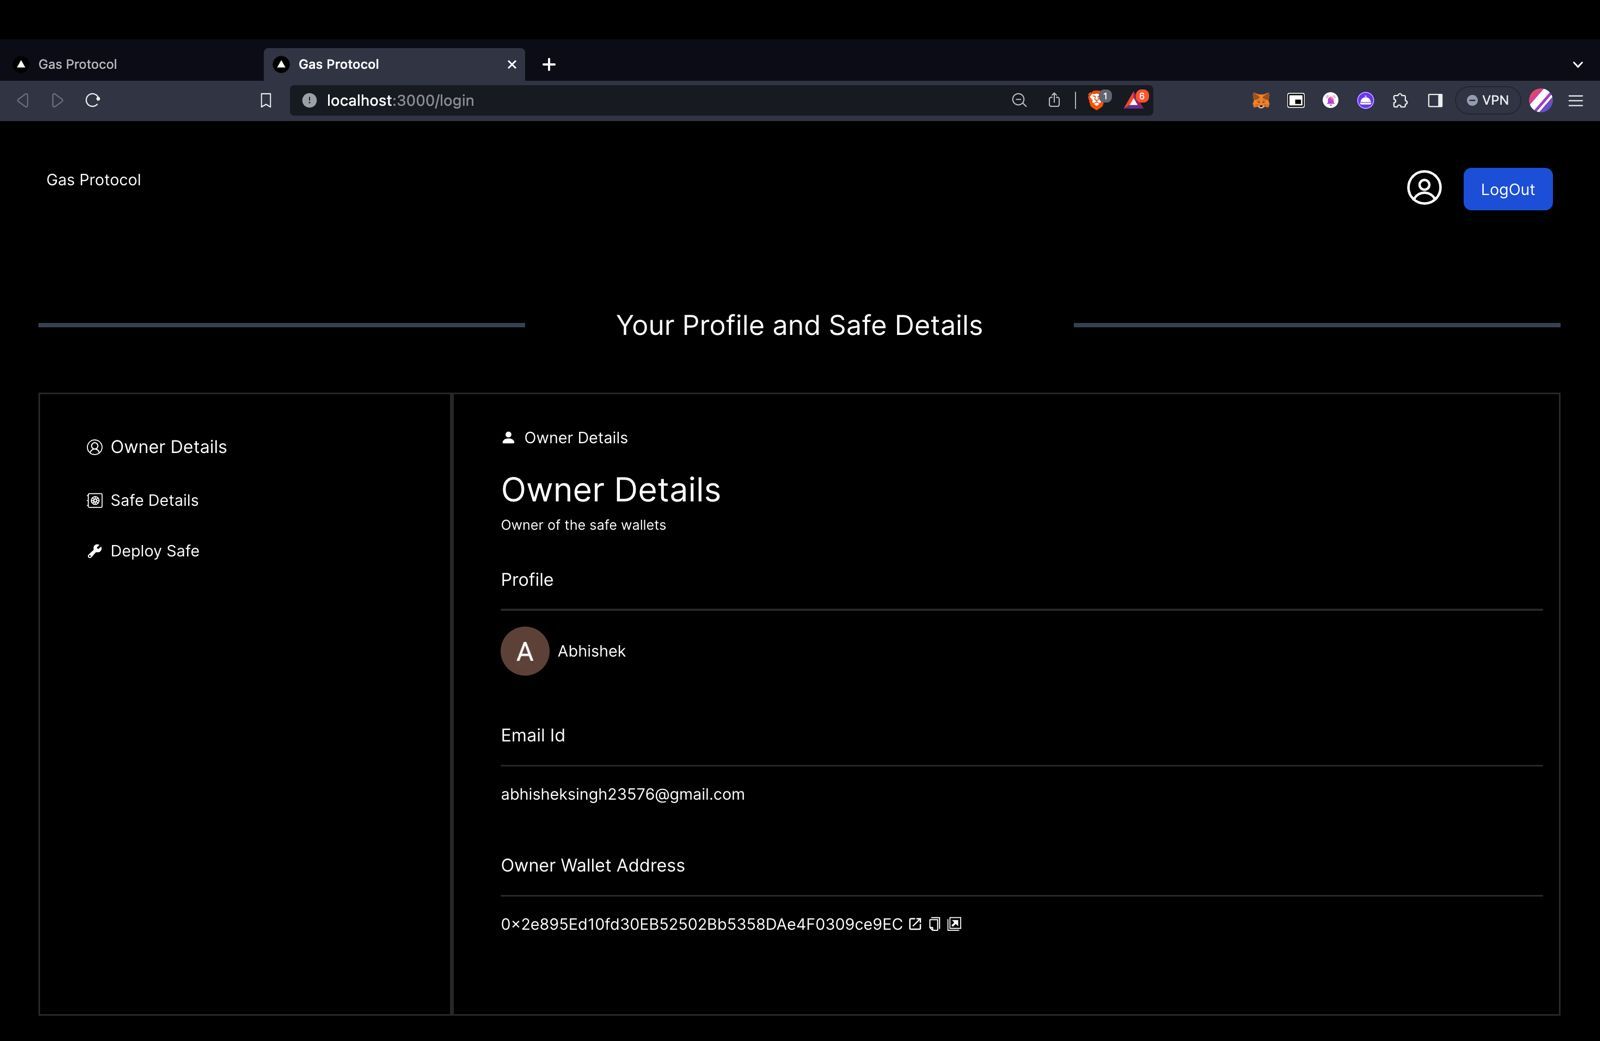Open the striped browser profile avatar

(1541, 100)
